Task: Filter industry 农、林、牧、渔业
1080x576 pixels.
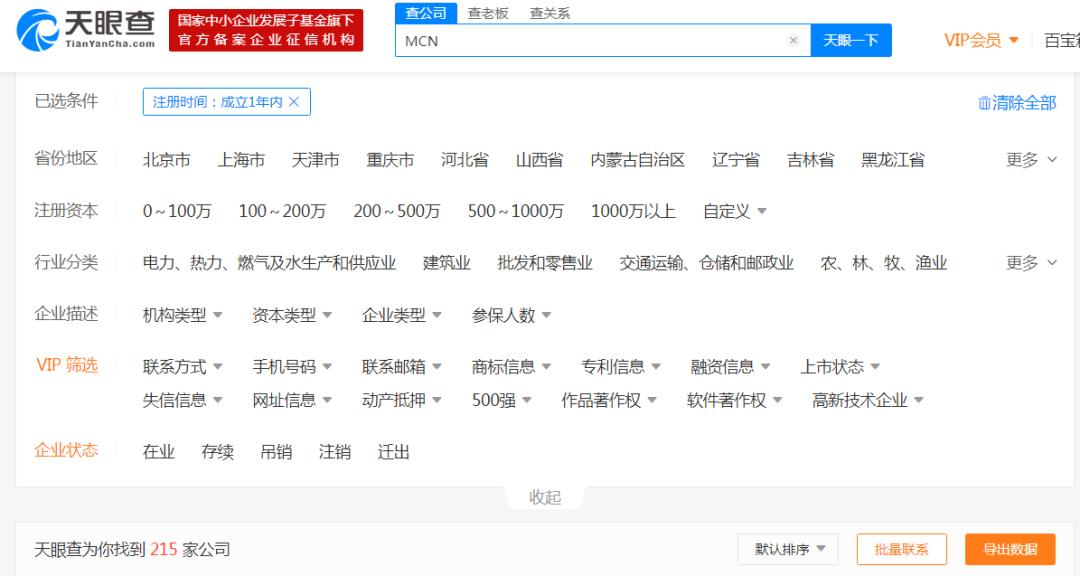Action: (x=884, y=263)
